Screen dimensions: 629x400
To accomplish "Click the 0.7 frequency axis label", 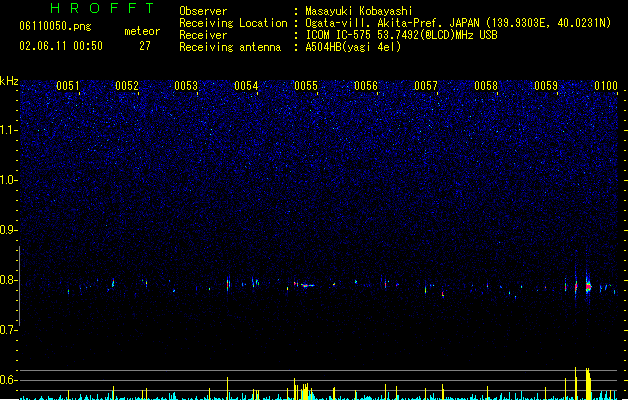I will [x=9, y=330].
